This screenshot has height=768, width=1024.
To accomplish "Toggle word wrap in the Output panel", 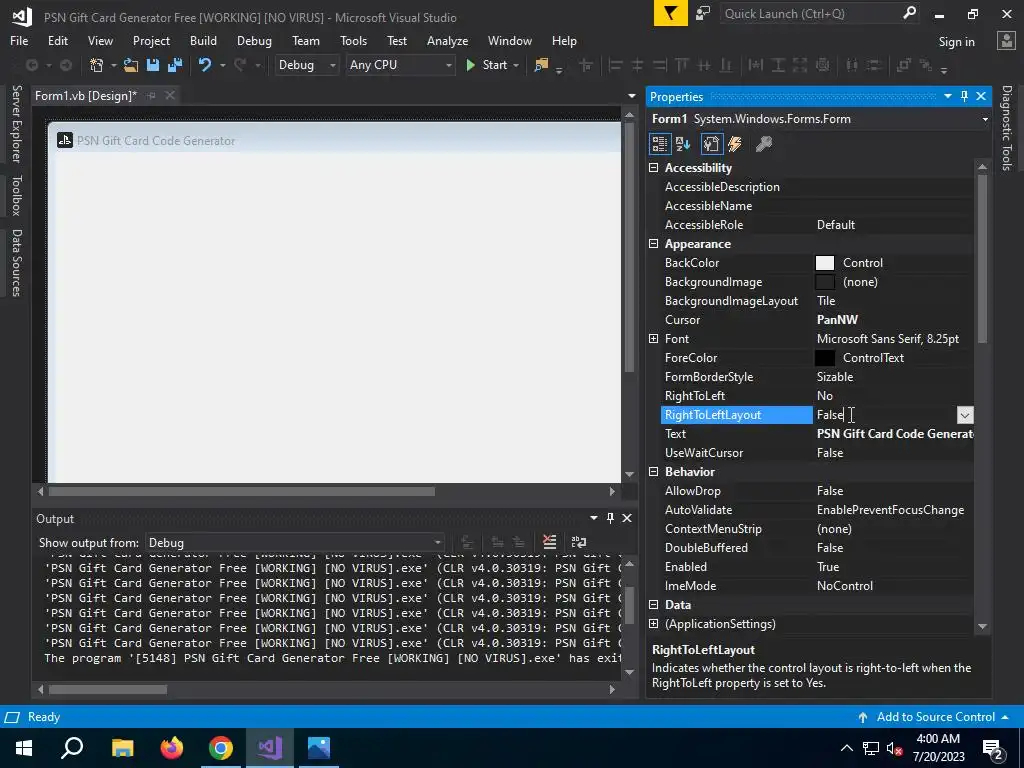I will click(579, 542).
